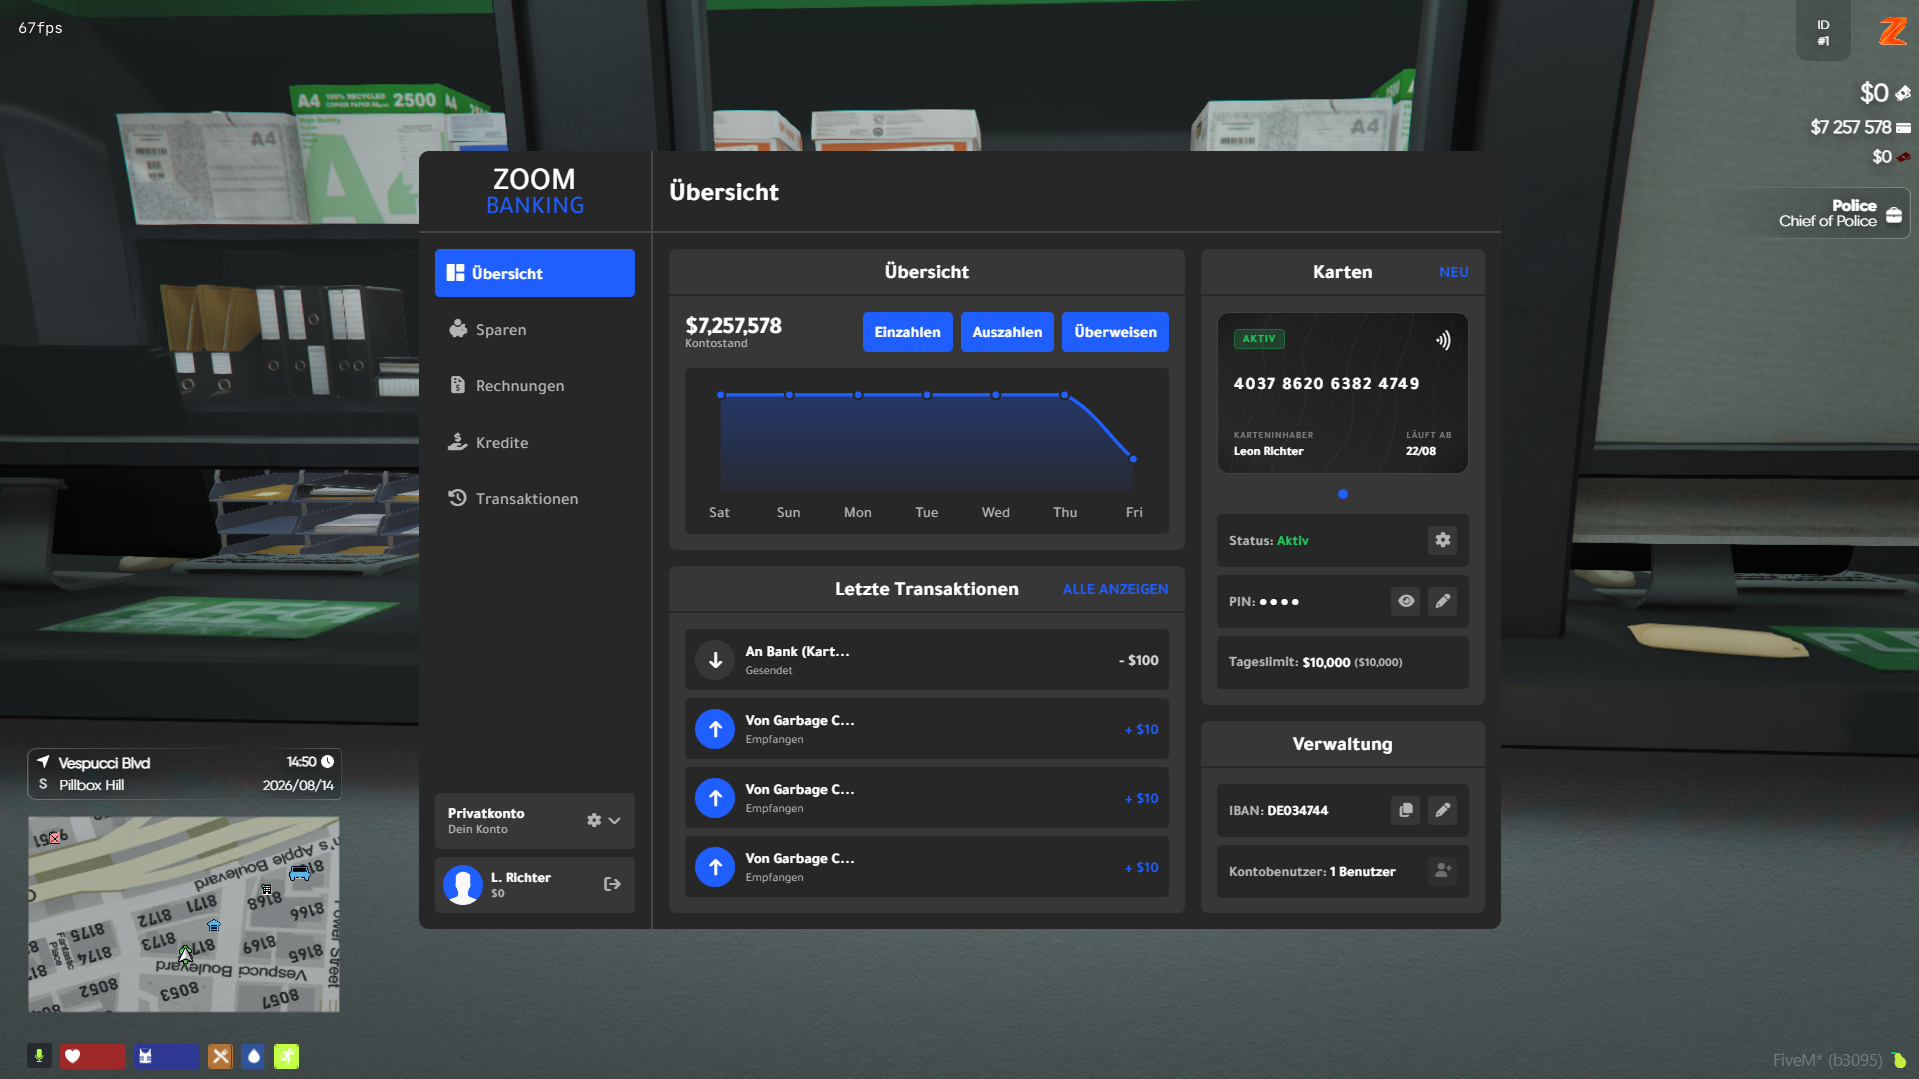Click the red heart health indicator
Screen dimensions: 1919x1079
pyautogui.click(x=92, y=1056)
